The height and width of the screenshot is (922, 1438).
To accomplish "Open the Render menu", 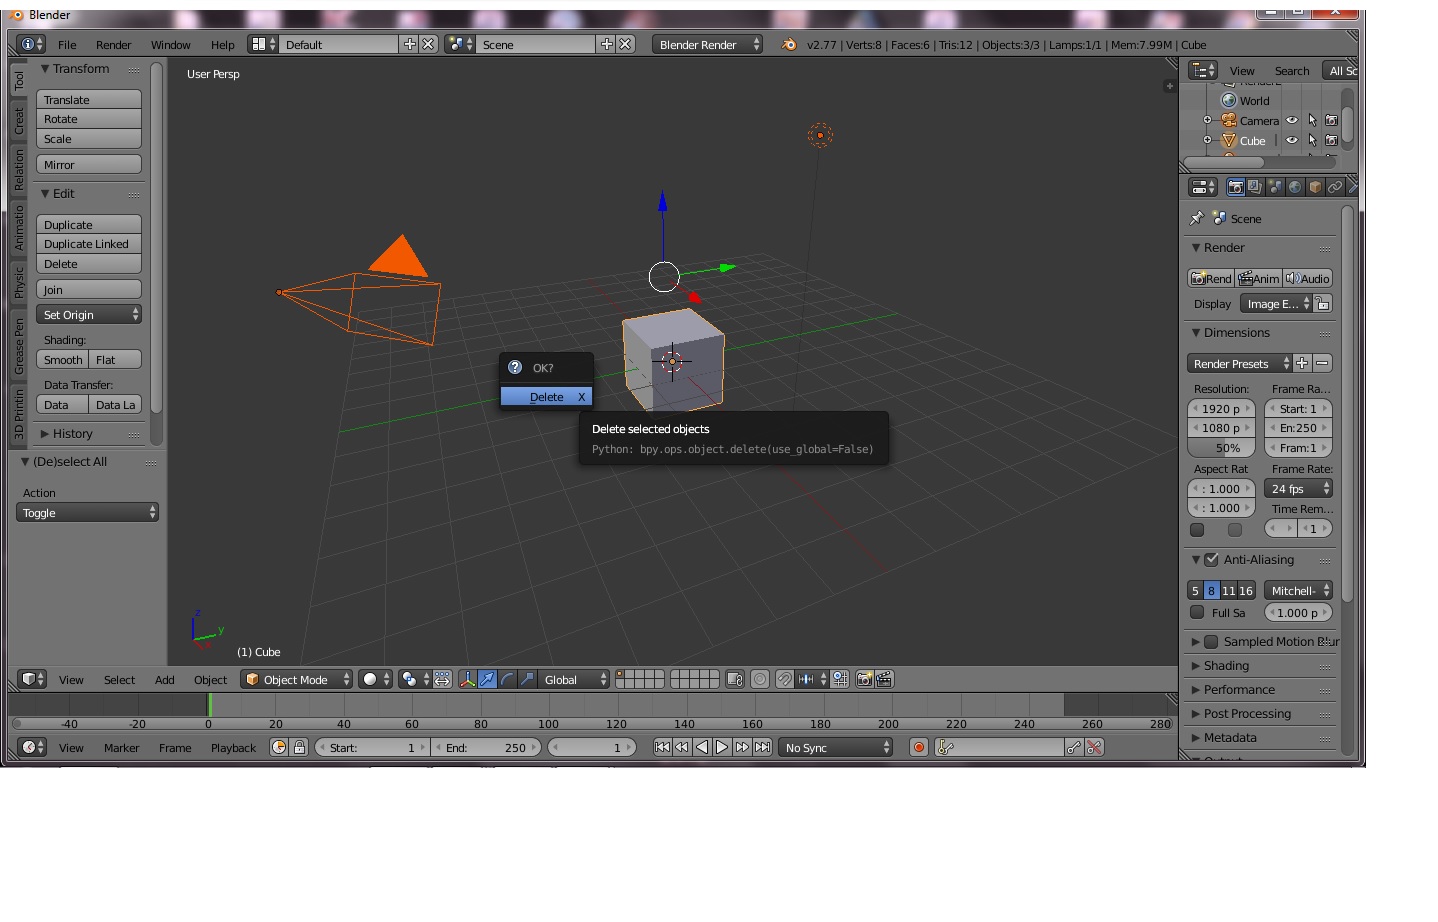I will [x=113, y=45].
